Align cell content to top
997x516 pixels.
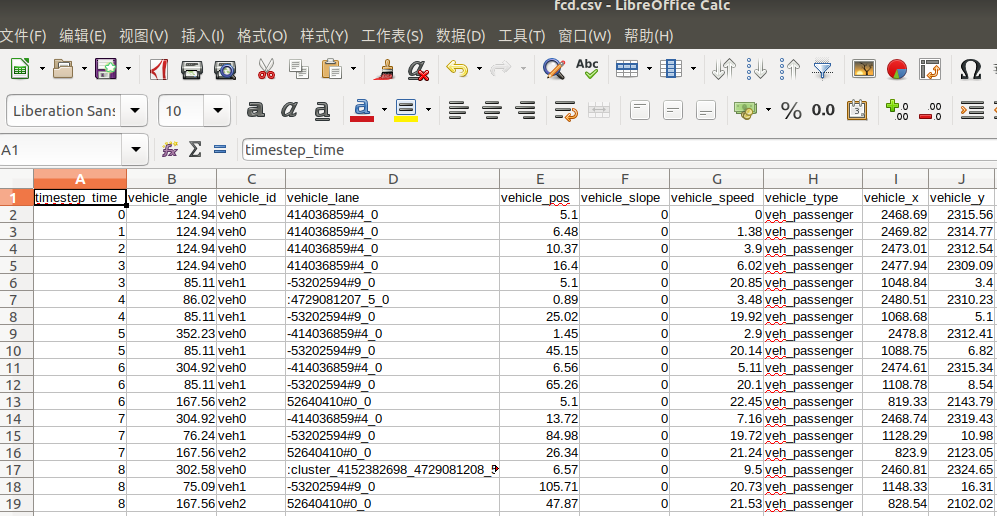[x=640, y=111]
